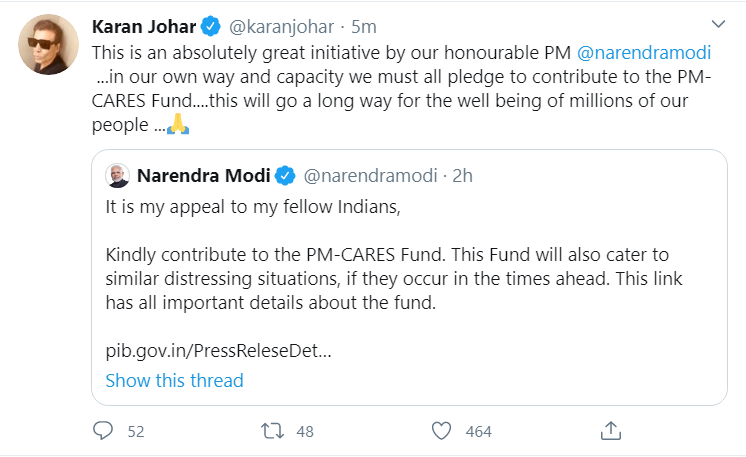
Task: Click the 2h quoted tweet timestamp
Action: pos(462,176)
